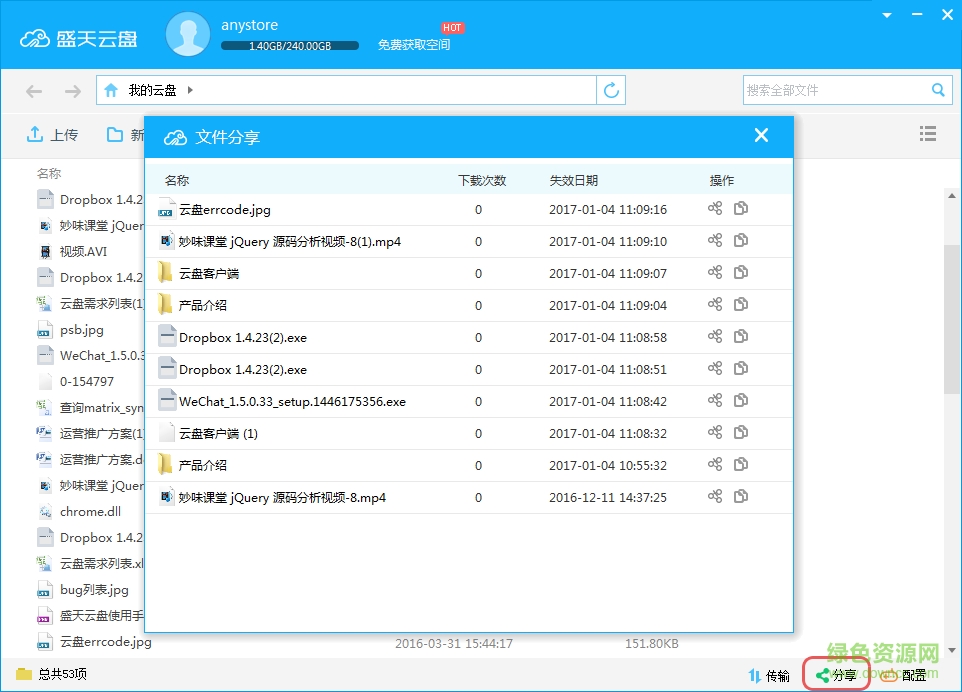This screenshot has height=692, width=962.
Task: Copy the share link for 云盘errcode.jpg
Action: tap(740, 209)
